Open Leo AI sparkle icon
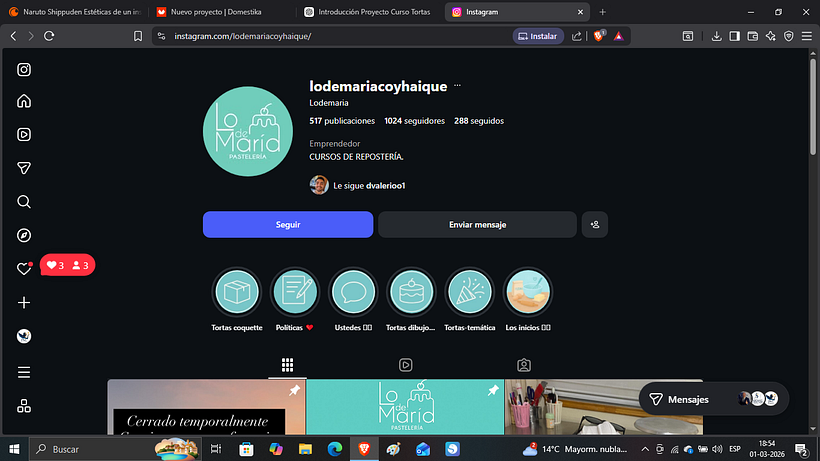Screen dimensions: 820x461 click(x=771, y=36)
